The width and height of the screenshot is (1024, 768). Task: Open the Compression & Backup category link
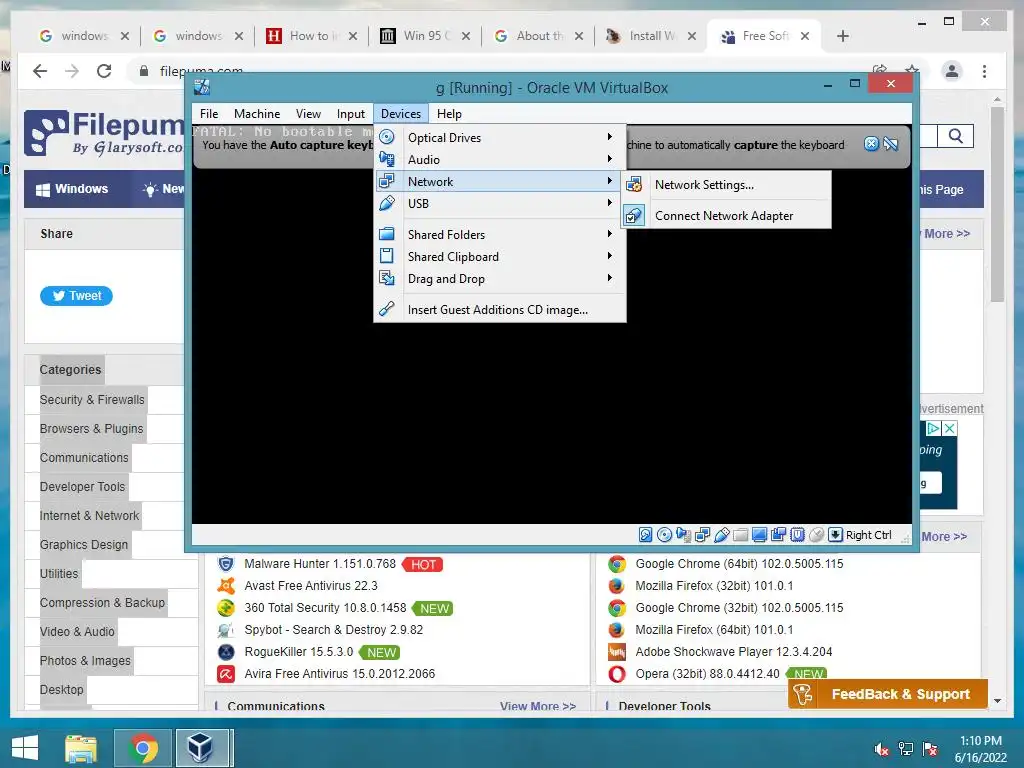(x=103, y=603)
